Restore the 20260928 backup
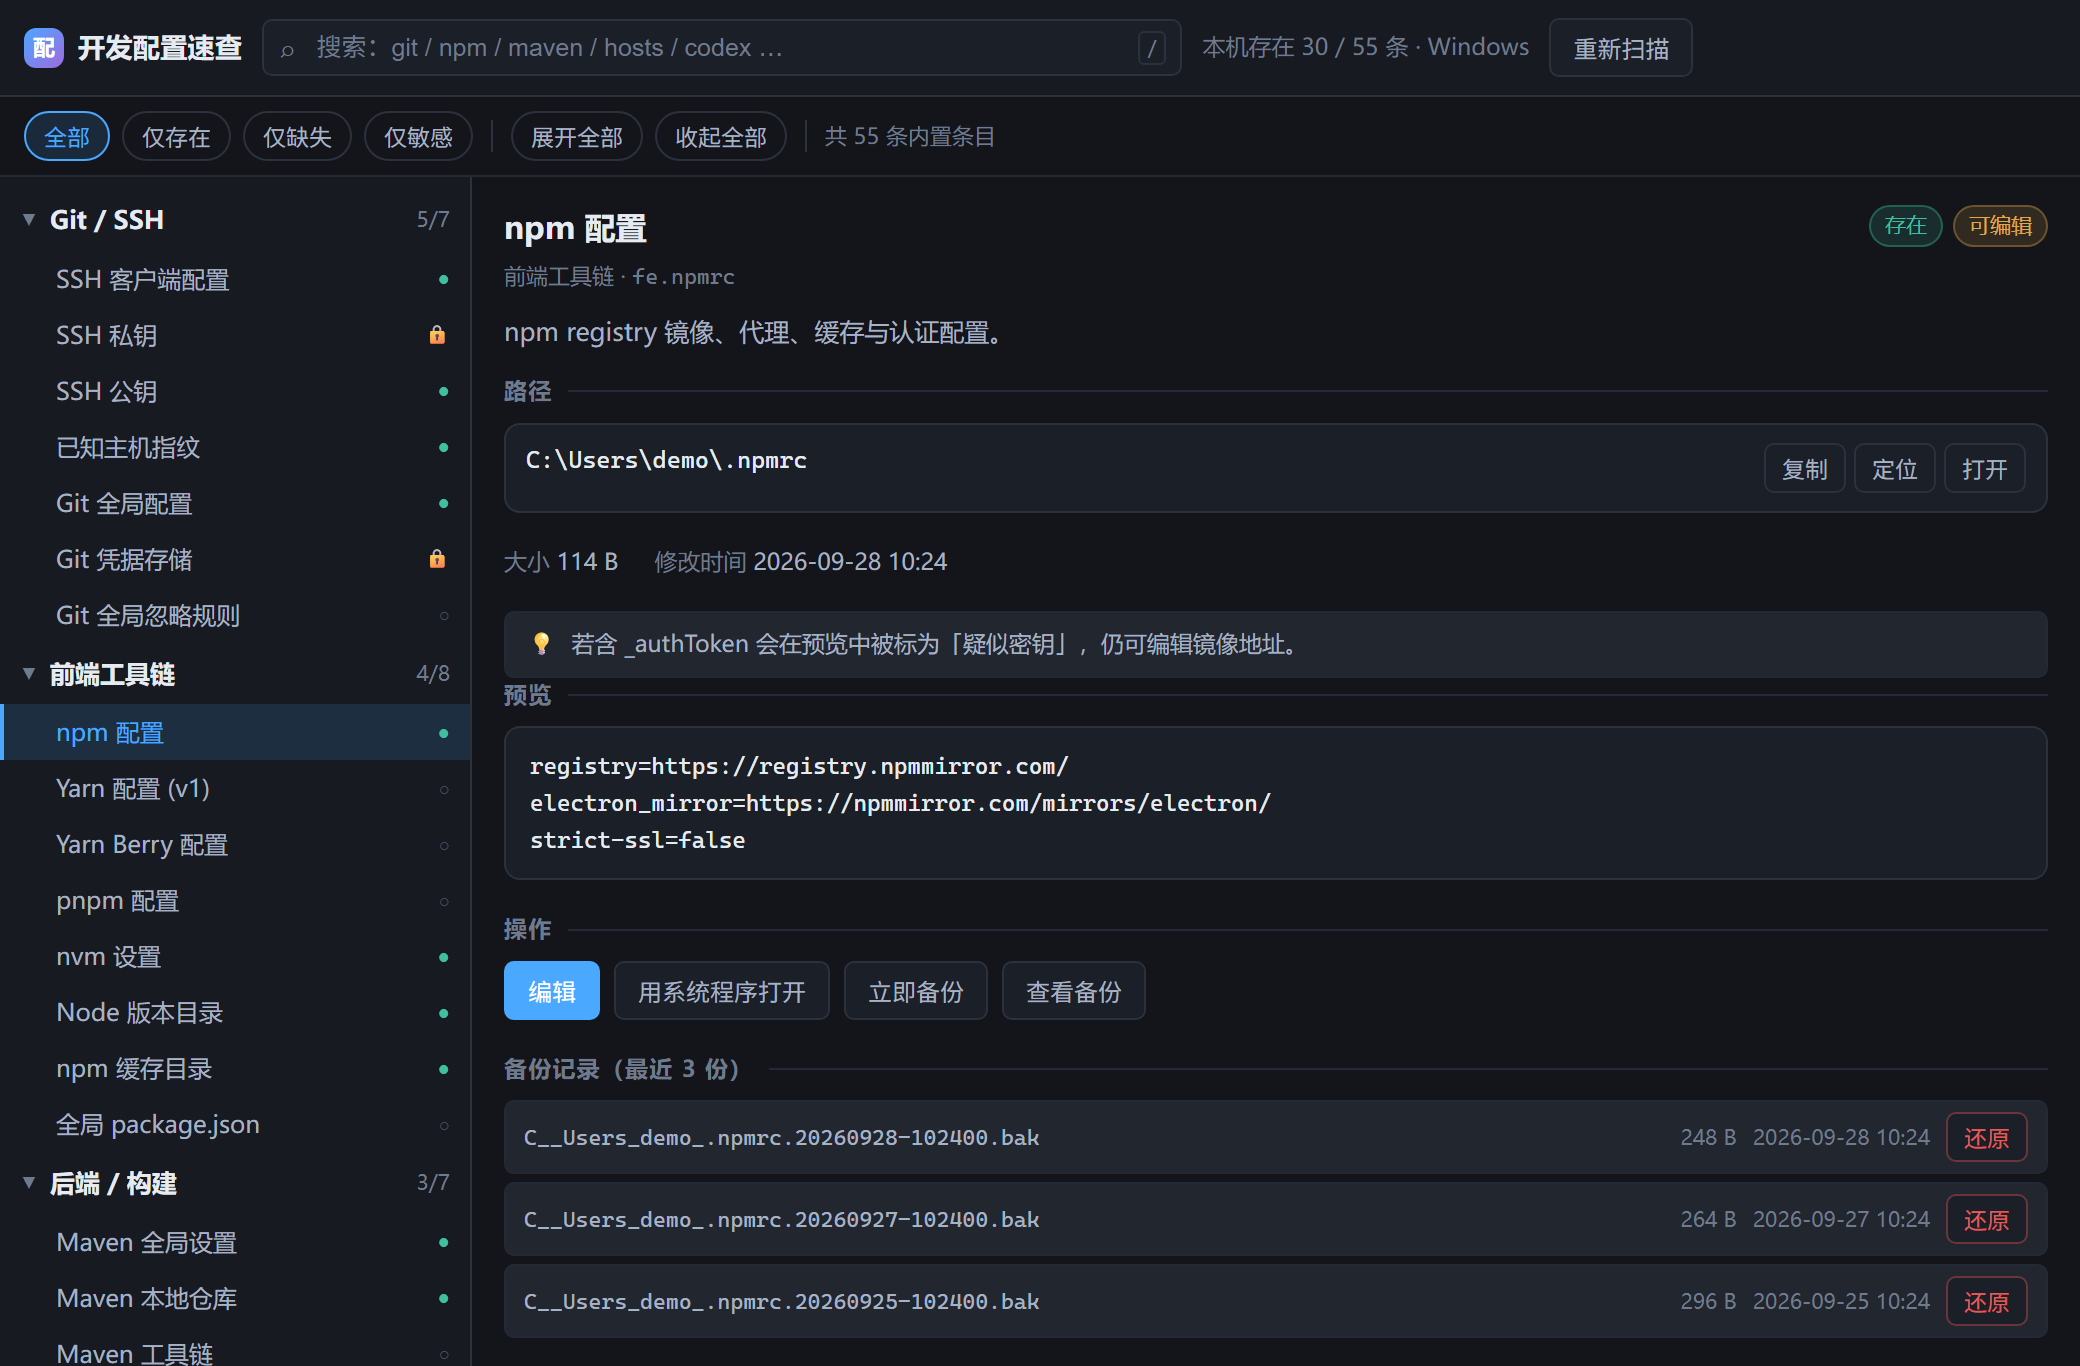 [x=1987, y=1138]
